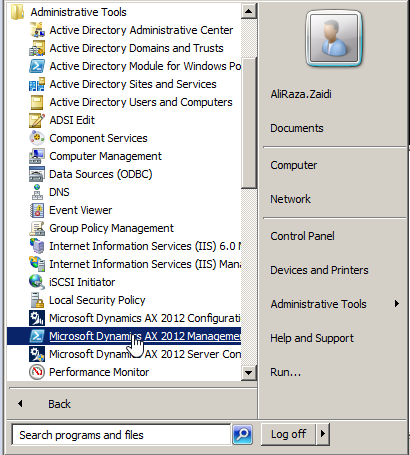
Task: Click the iSCSI Initiator globe icon
Action: (x=37, y=282)
